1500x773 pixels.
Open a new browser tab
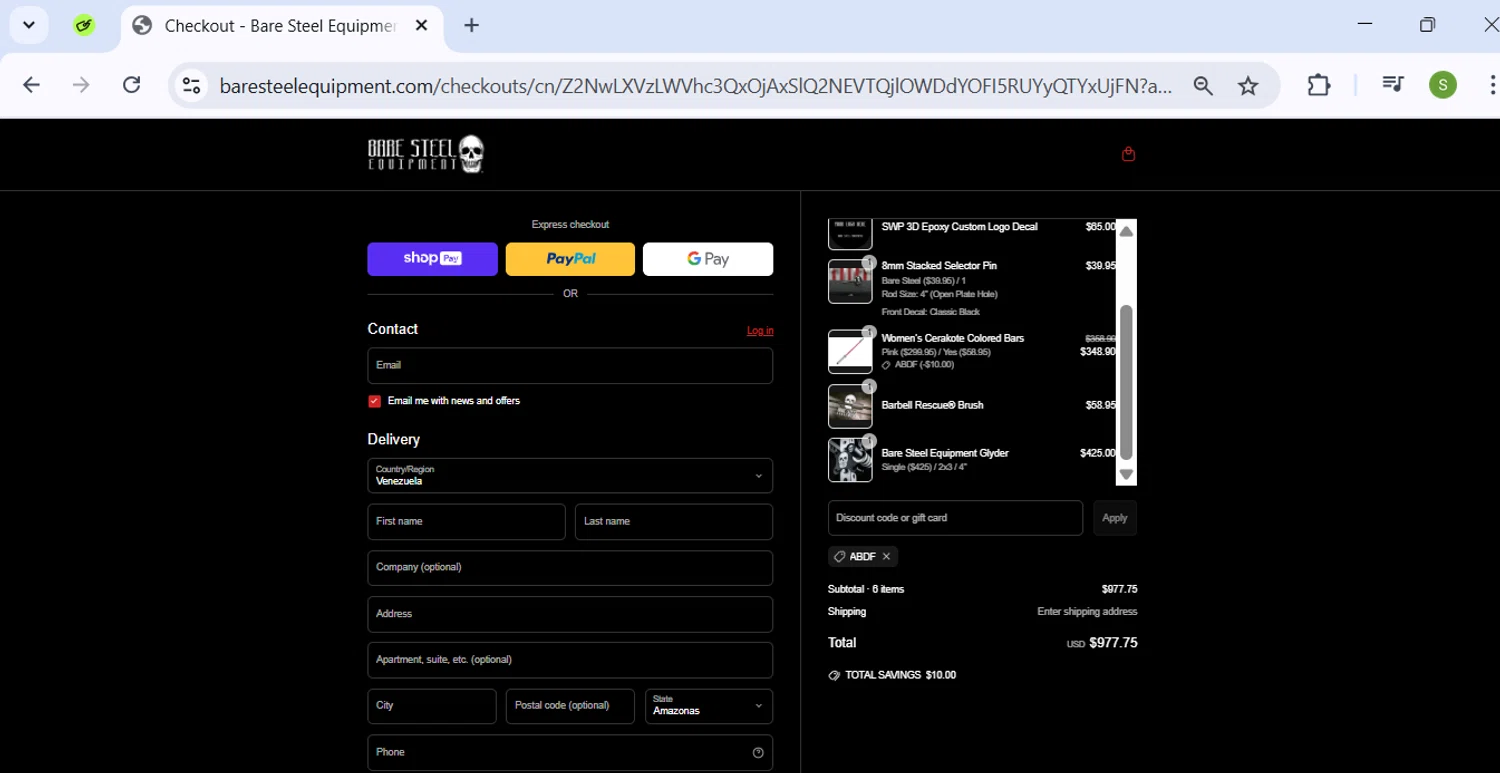[472, 26]
